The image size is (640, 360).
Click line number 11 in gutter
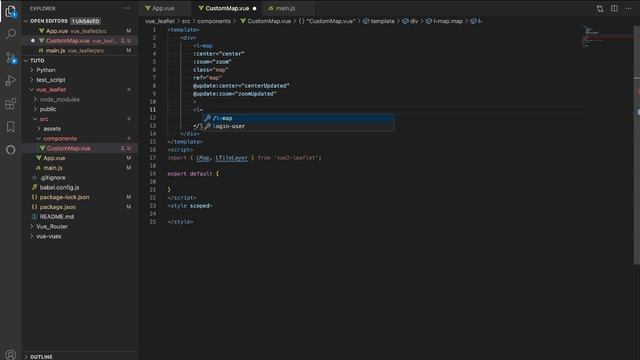tap(152, 110)
